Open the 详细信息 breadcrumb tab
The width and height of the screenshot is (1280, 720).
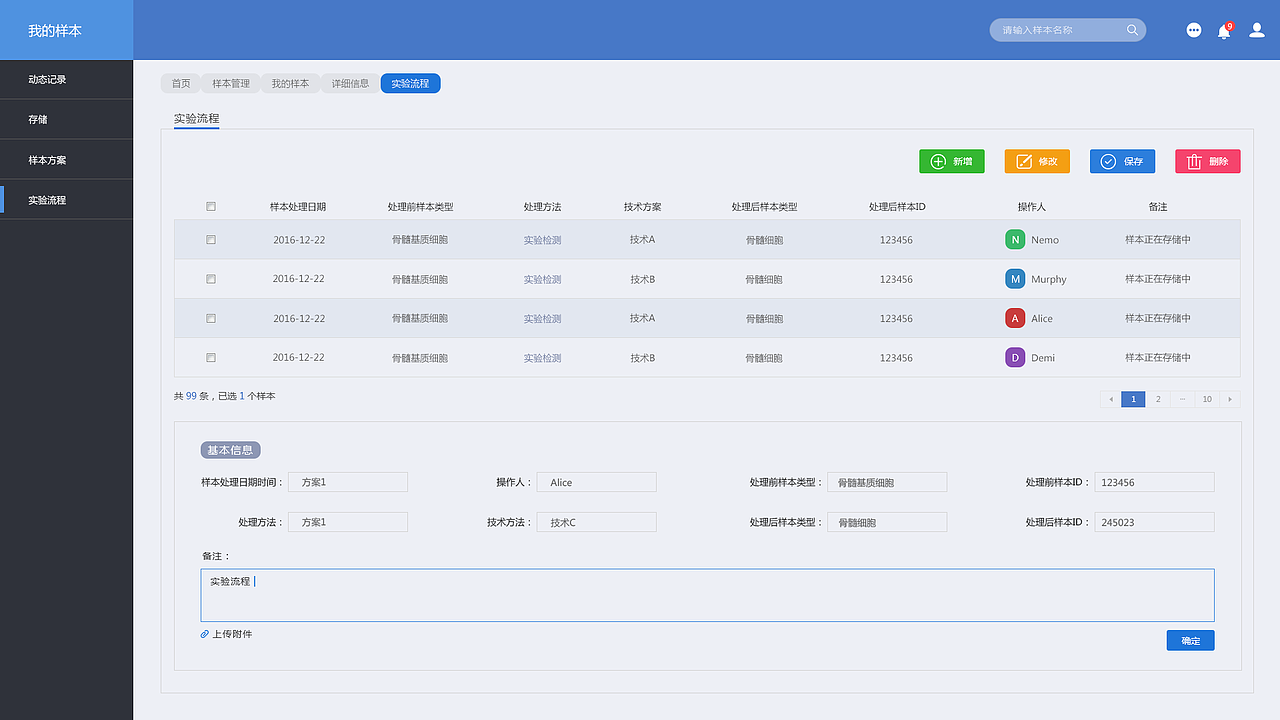351,84
